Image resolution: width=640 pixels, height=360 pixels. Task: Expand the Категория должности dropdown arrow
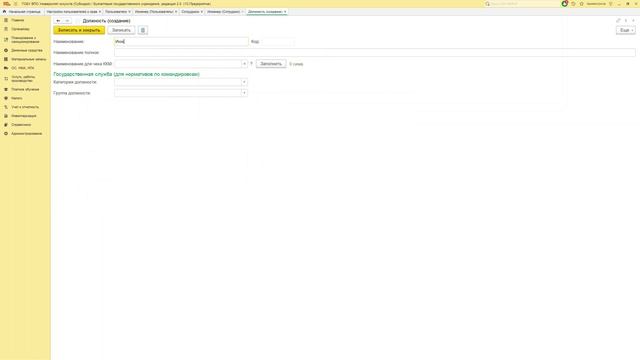coord(244,82)
